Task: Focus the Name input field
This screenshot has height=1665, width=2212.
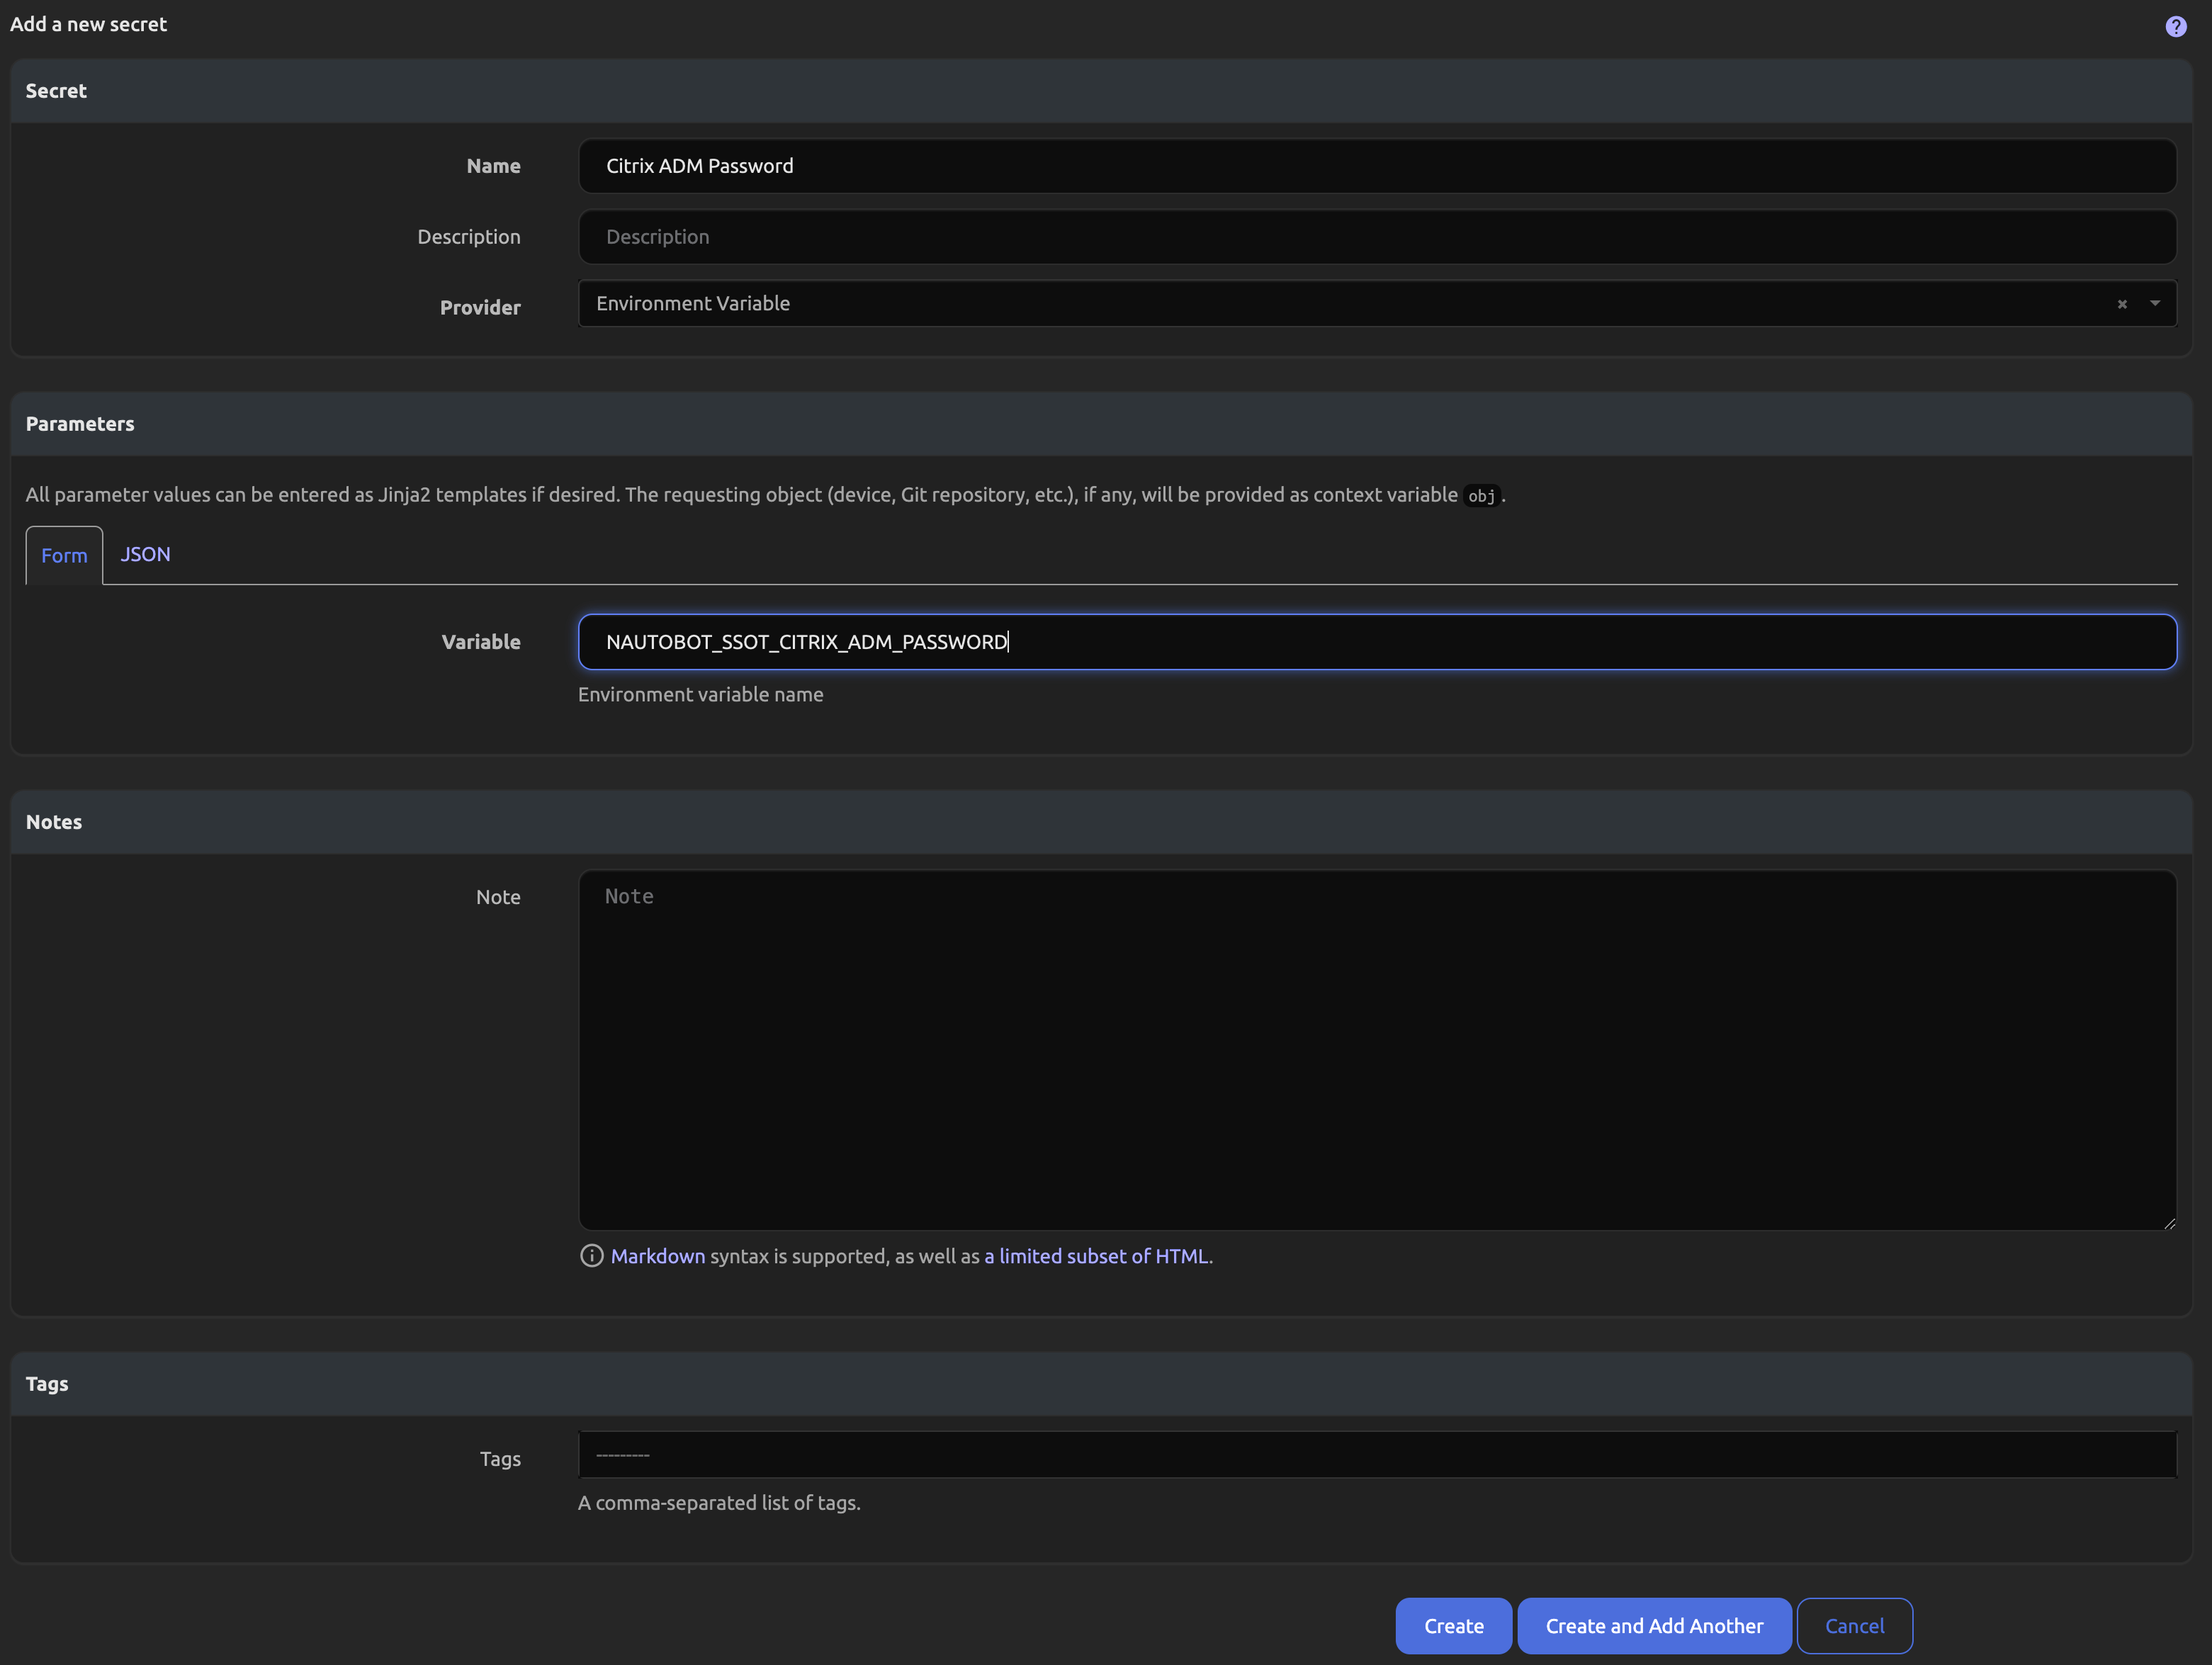Action: pyautogui.click(x=1376, y=166)
